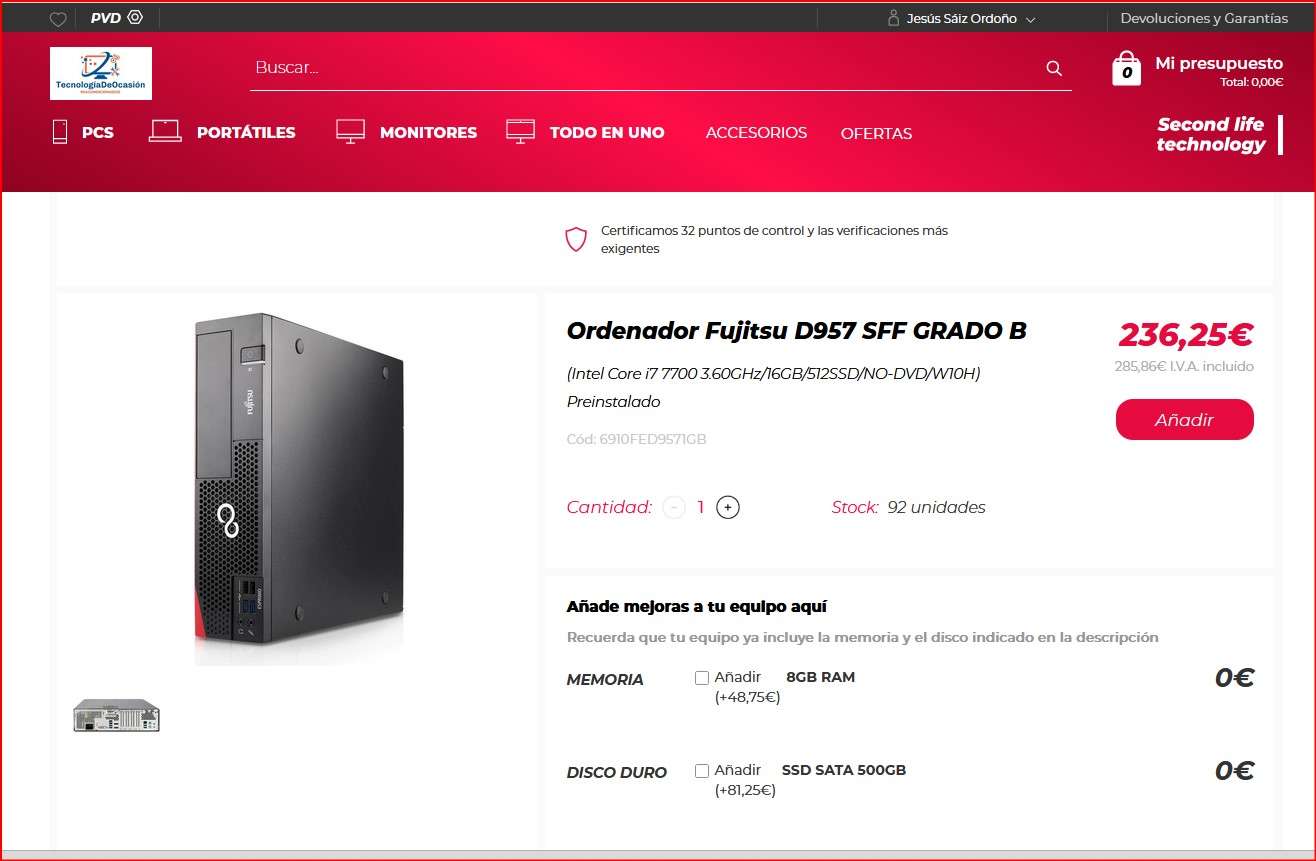Click the monitor icon beside Monitores

pyautogui.click(x=350, y=131)
